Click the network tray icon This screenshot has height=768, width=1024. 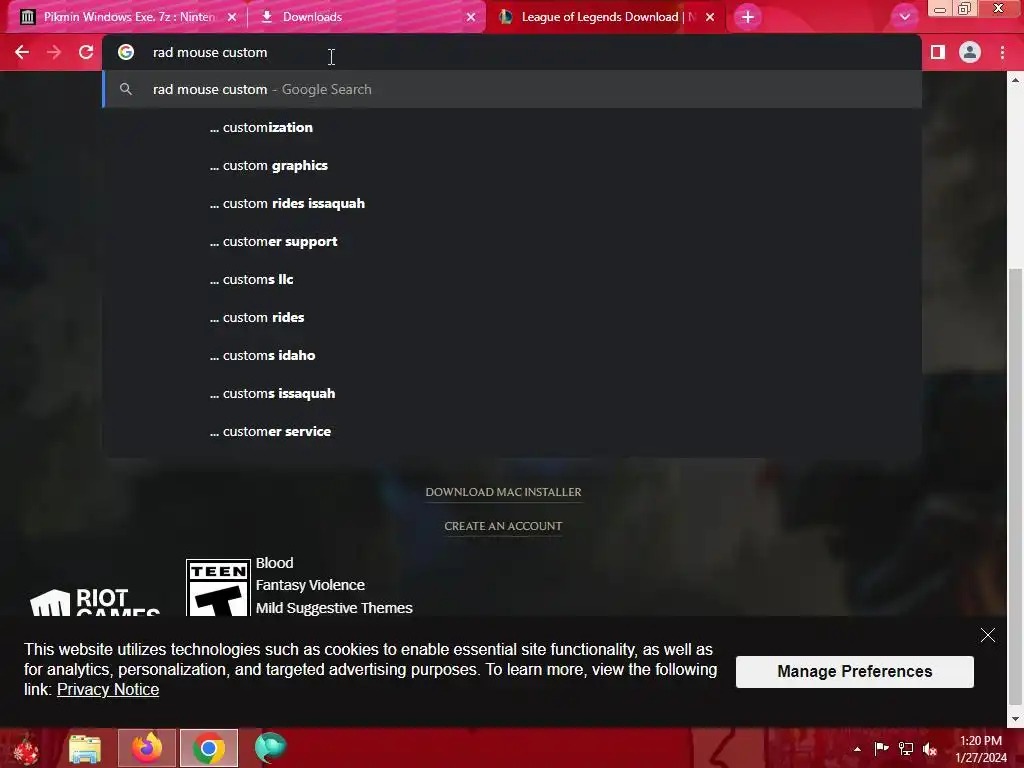906,748
